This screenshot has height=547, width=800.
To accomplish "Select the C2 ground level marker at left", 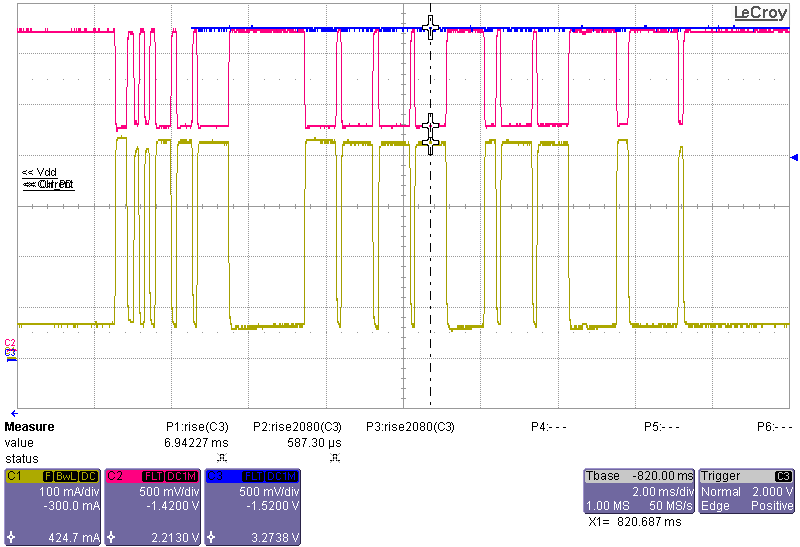I will click(x=10, y=344).
